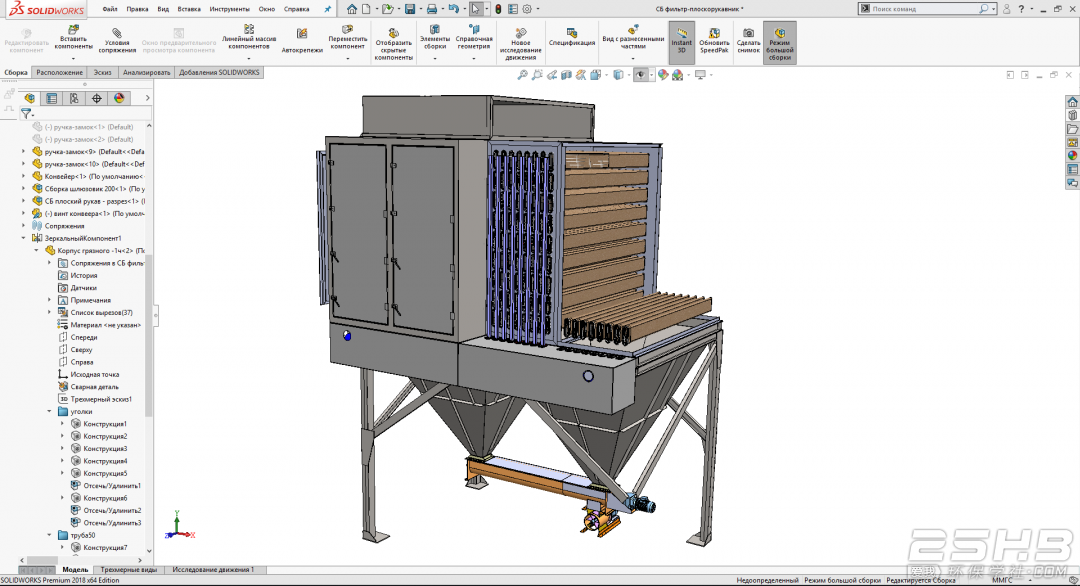Image resolution: width=1080 pixels, height=586 pixels.
Task: Expand the Конвейер<1> tree node
Action: pos(23,176)
